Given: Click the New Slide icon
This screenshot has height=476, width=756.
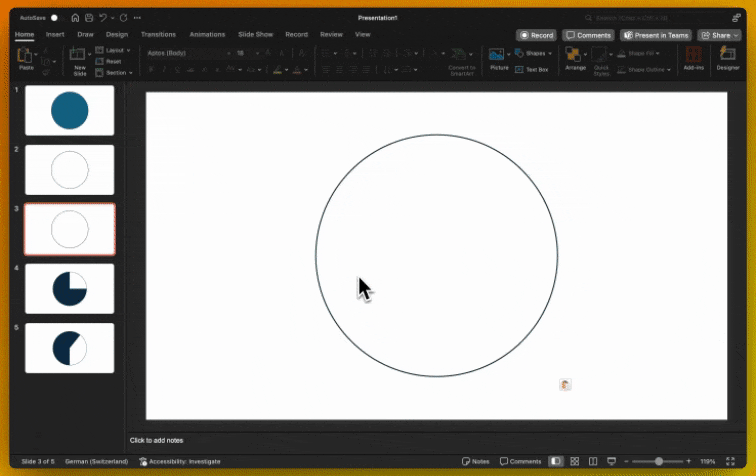Looking at the screenshot, I should [x=77, y=54].
